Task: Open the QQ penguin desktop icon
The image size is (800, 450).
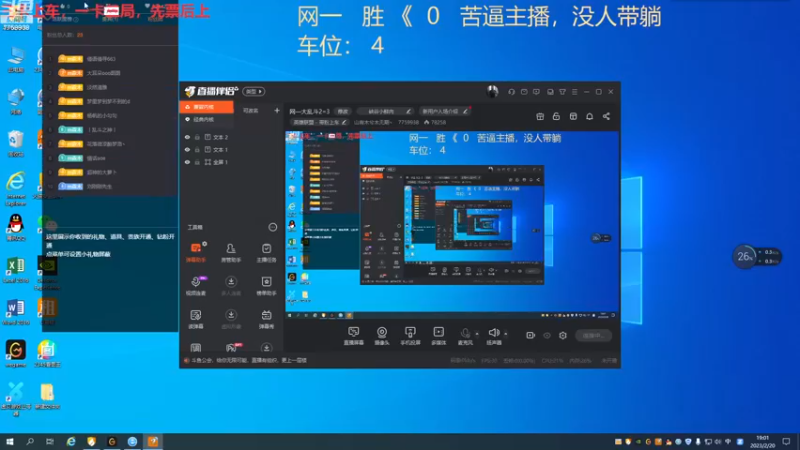Action: 16,228
